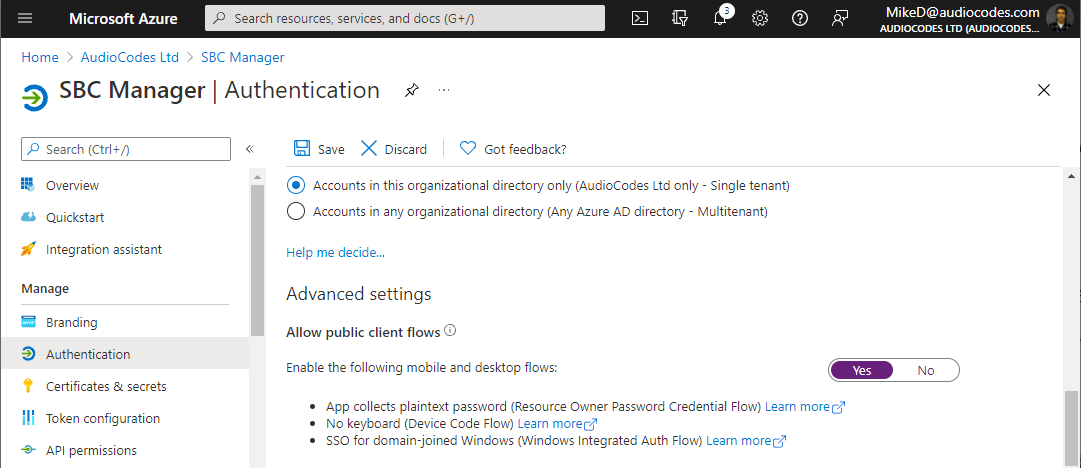This screenshot has height=468, width=1081.
Task: Open the notifications bell
Action: (x=720, y=18)
